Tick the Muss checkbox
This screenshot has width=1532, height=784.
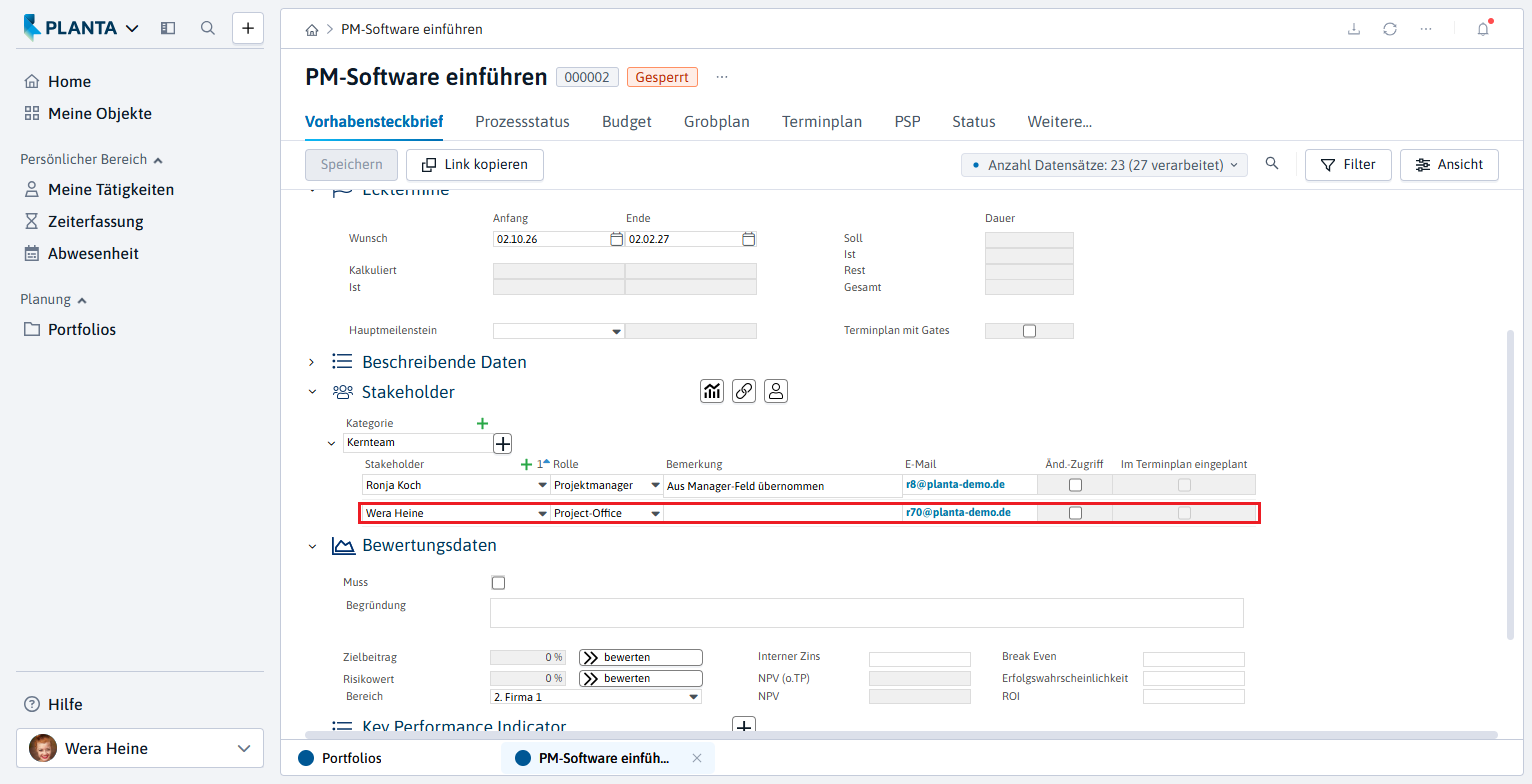click(498, 583)
